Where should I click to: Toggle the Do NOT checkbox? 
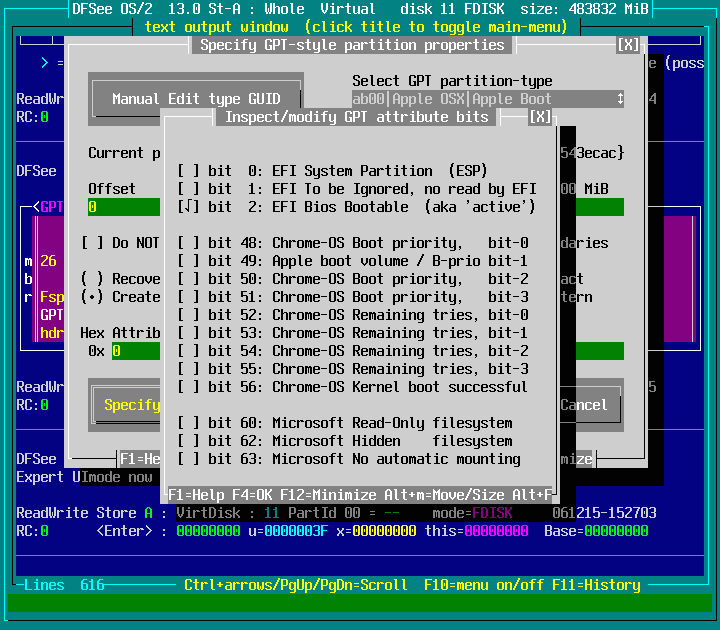click(x=92, y=243)
